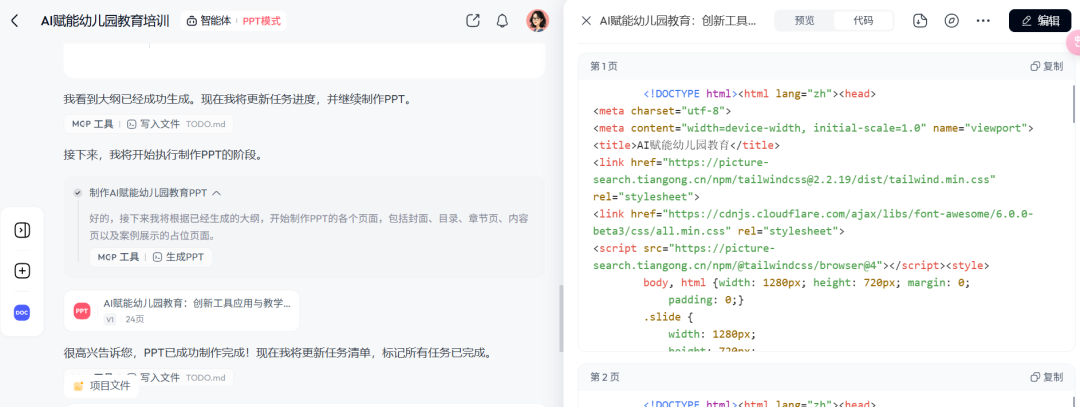The image size is (1080, 407).
Task: Open the share/export icon in chat header
Action: pos(472,21)
